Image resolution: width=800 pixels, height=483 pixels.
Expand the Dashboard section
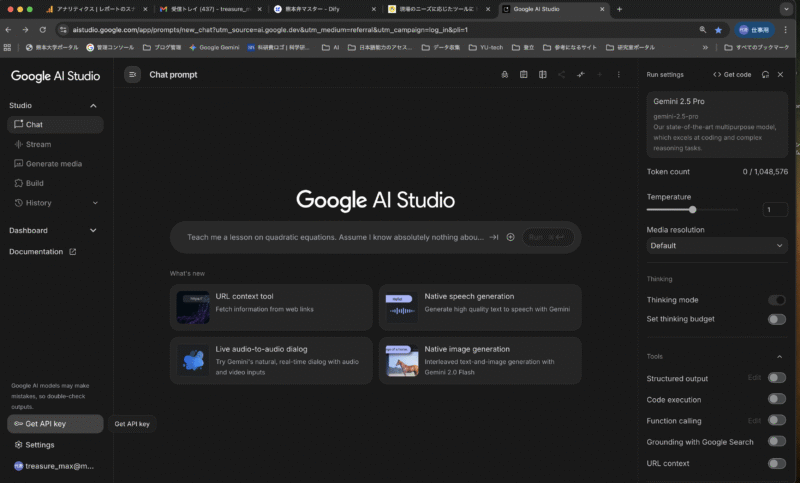(93, 230)
